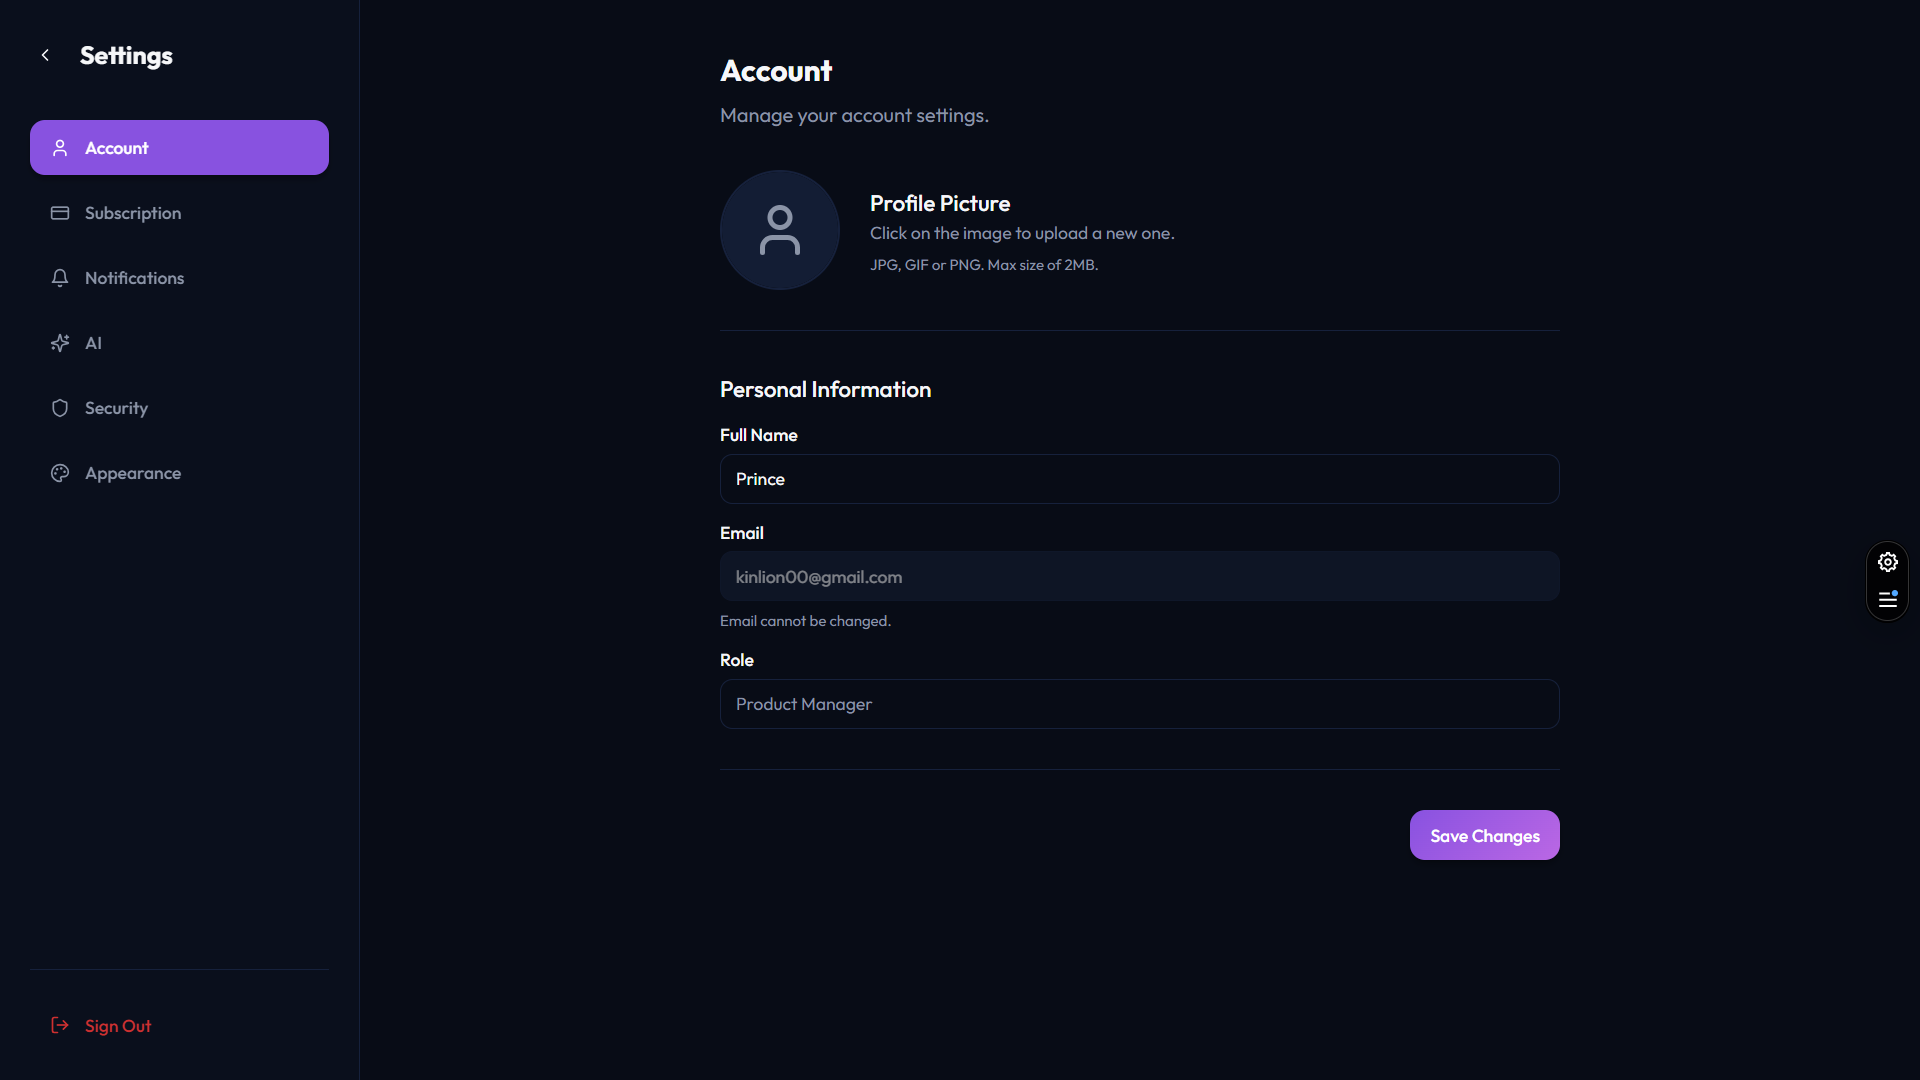Viewport: 1920px width, 1080px height.
Task: Click the Subscription card icon
Action: (x=60, y=213)
